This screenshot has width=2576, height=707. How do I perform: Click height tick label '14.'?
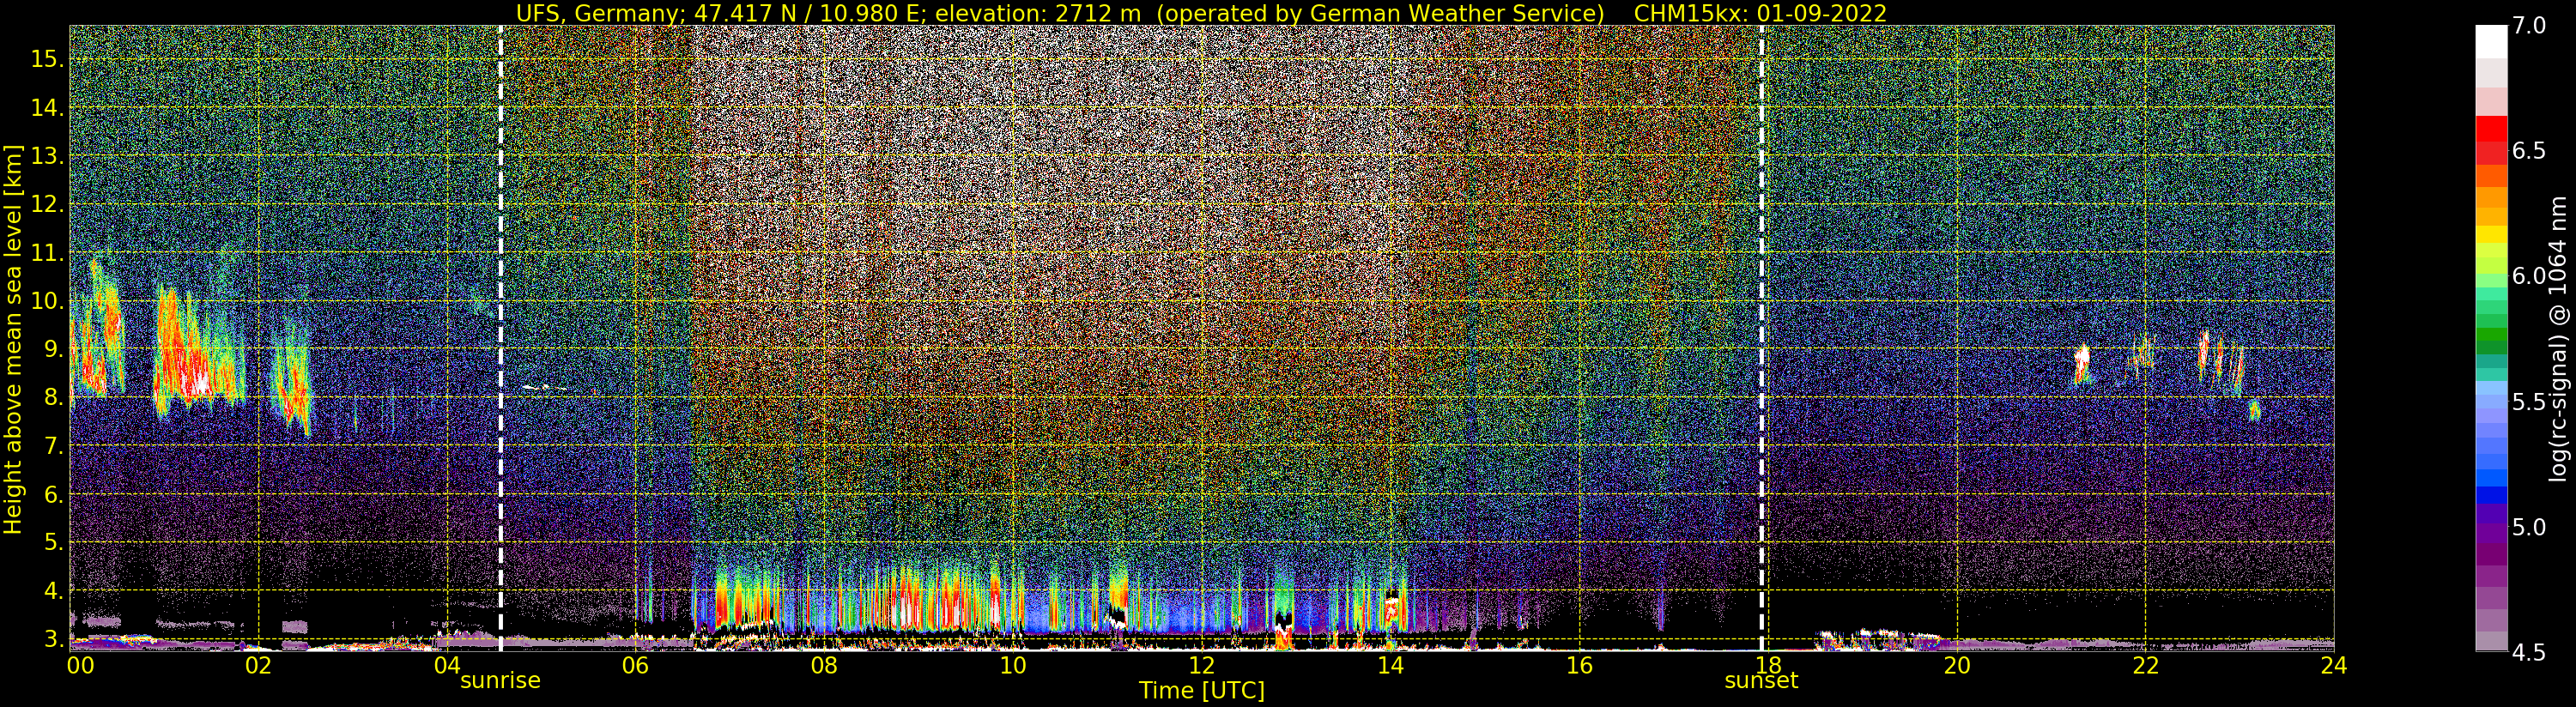coord(47,108)
